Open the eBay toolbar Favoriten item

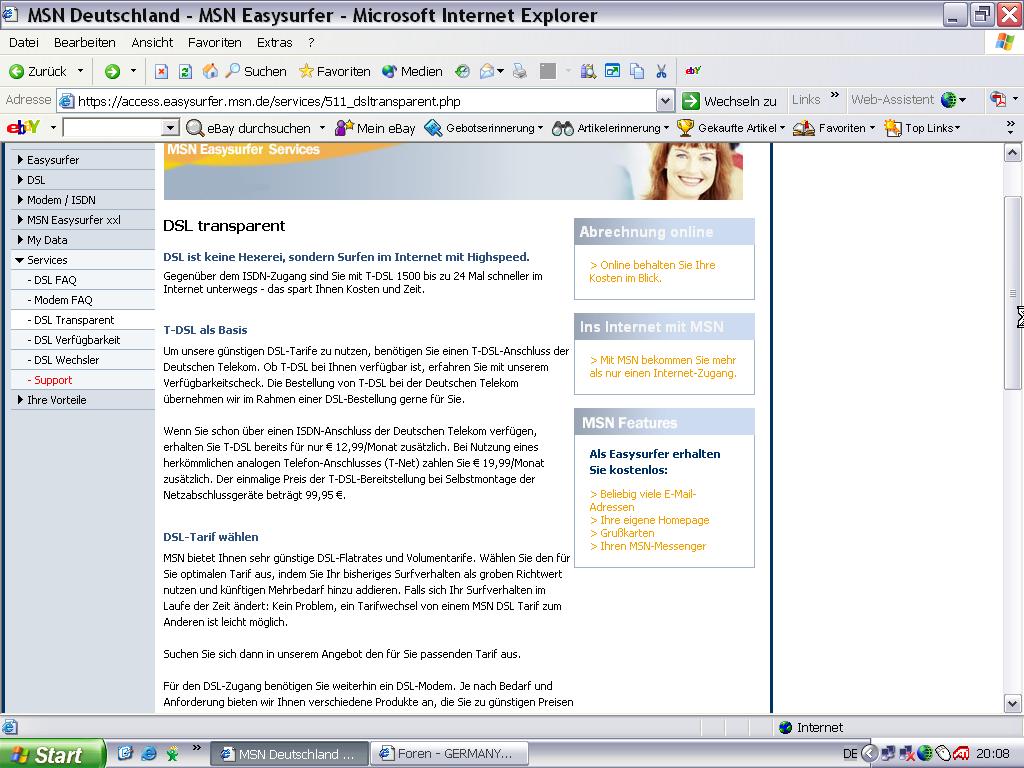click(x=833, y=128)
